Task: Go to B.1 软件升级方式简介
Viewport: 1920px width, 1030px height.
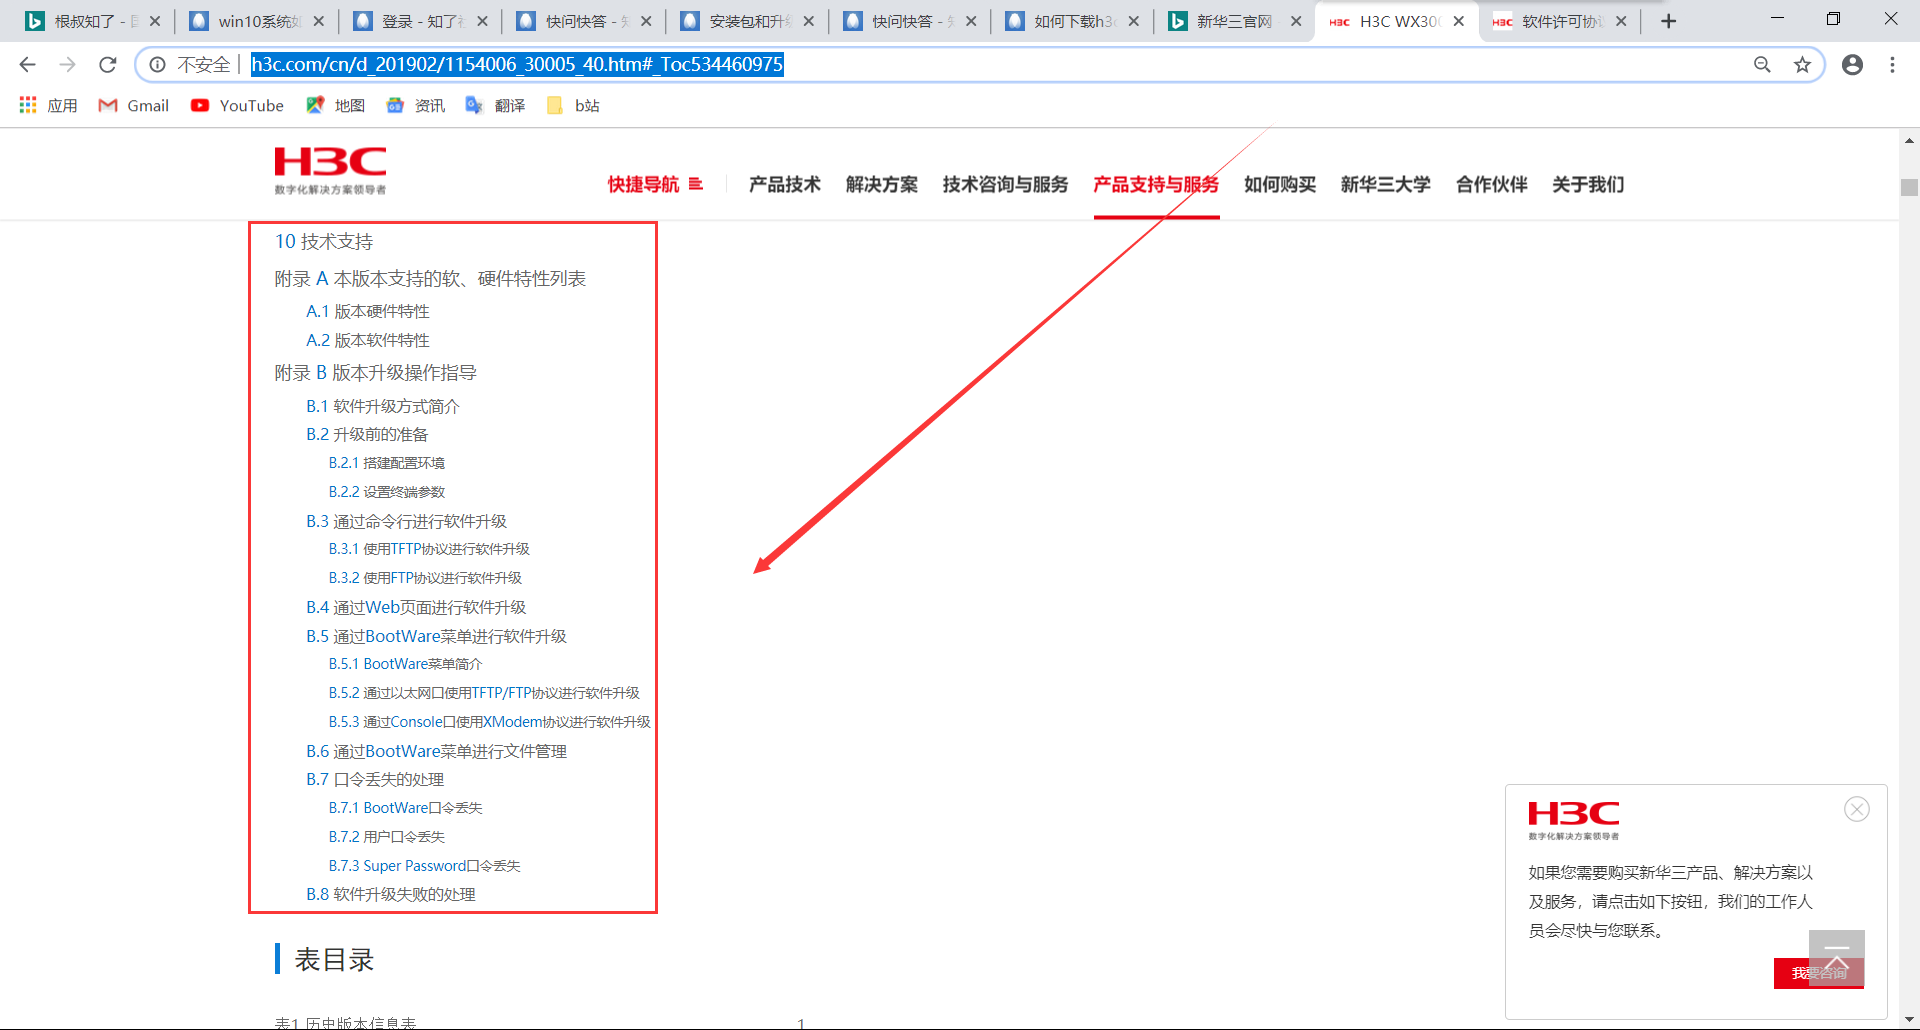Action: [x=383, y=406]
